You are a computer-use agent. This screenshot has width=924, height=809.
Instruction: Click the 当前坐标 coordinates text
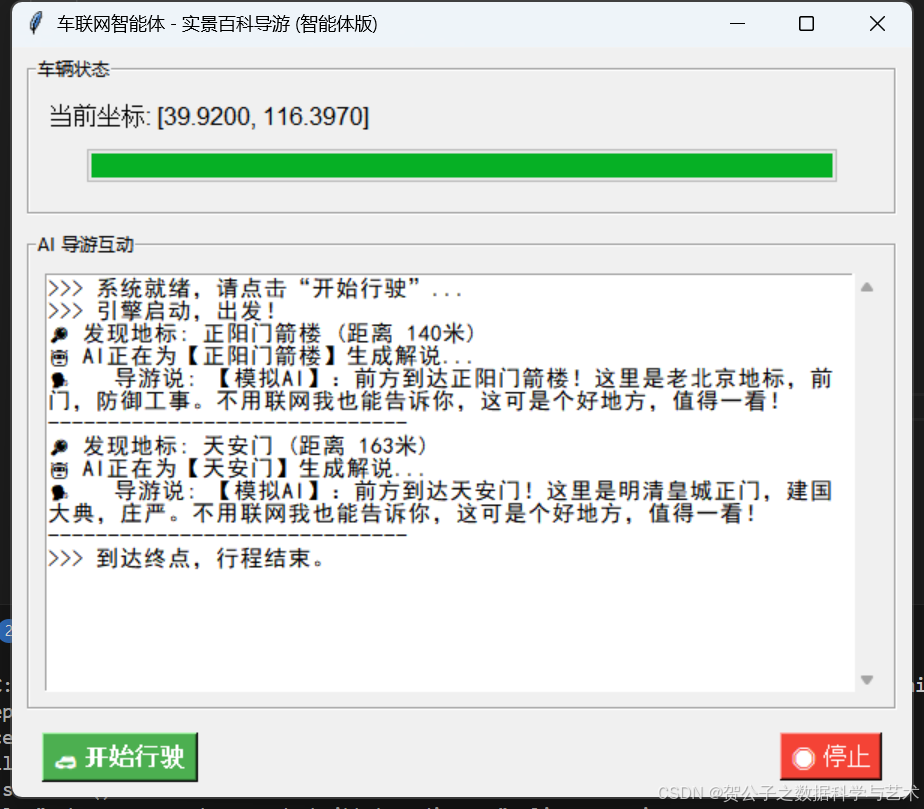click(210, 116)
